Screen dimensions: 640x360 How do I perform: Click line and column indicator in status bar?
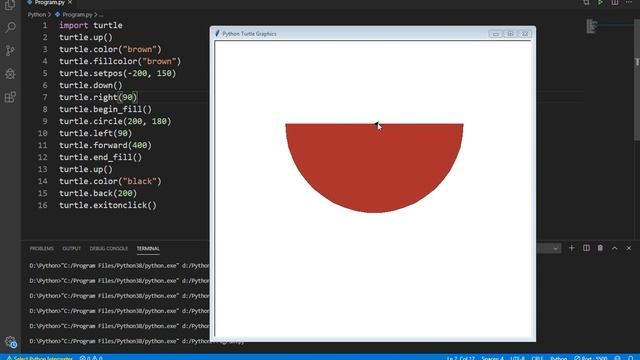click(x=460, y=358)
